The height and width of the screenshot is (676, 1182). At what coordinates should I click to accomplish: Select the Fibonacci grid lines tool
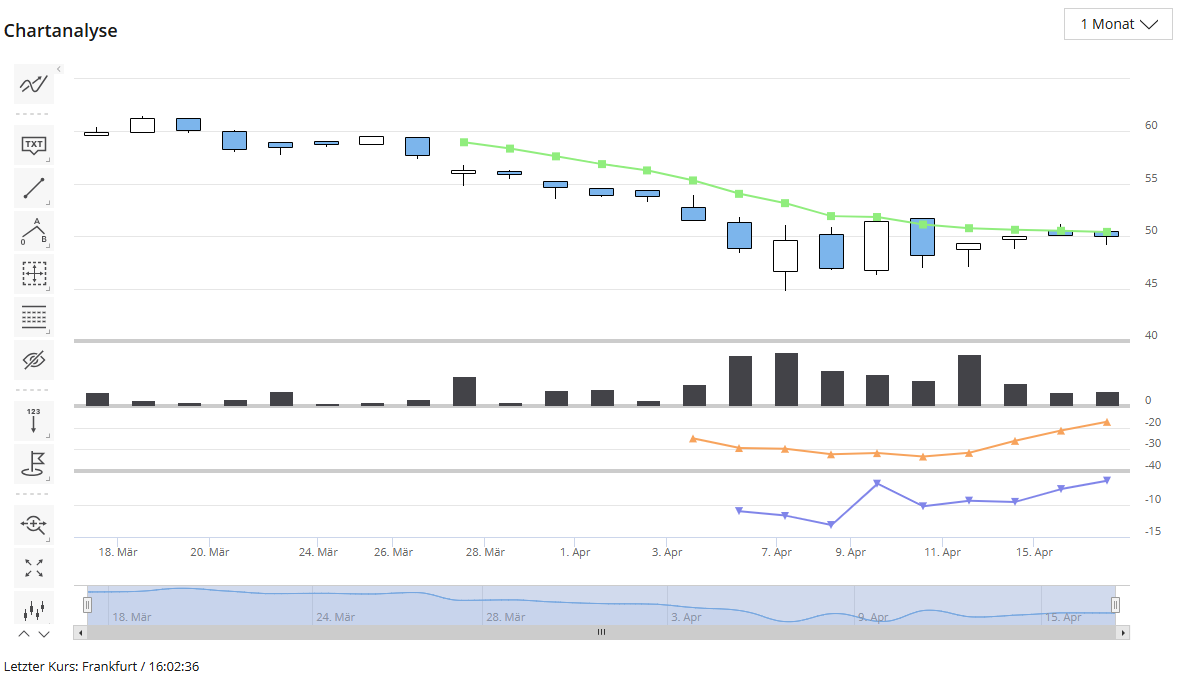pos(34,317)
